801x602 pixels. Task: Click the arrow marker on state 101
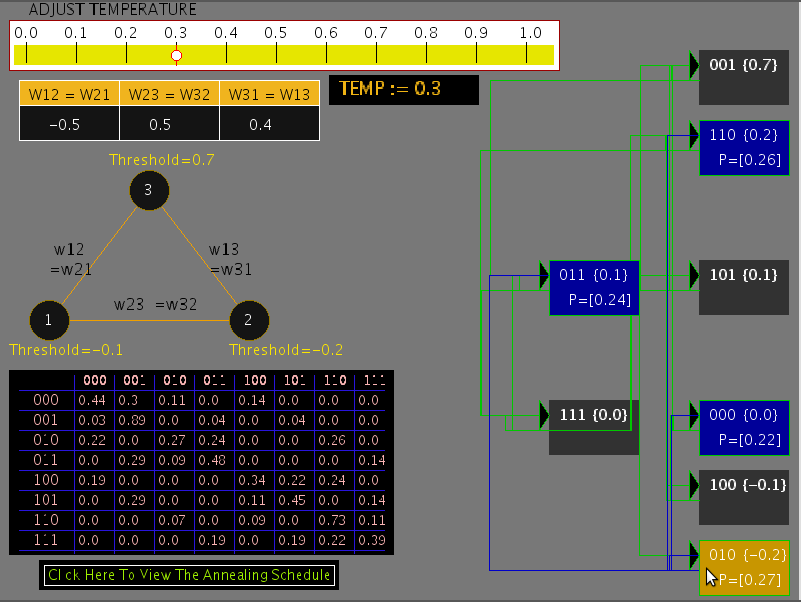[694, 275]
